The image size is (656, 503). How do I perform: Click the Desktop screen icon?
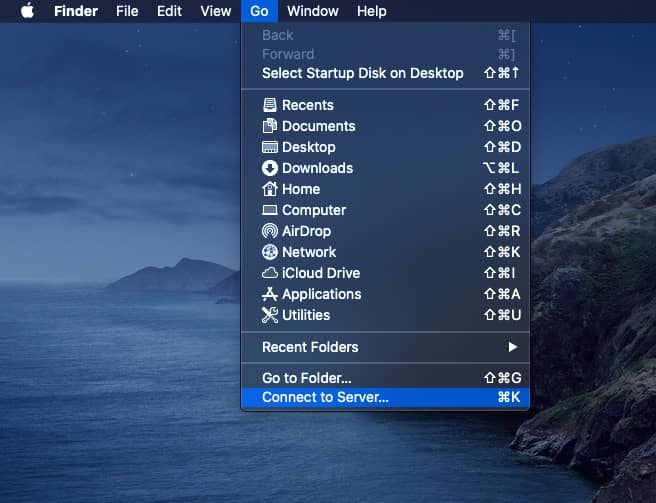click(269, 147)
